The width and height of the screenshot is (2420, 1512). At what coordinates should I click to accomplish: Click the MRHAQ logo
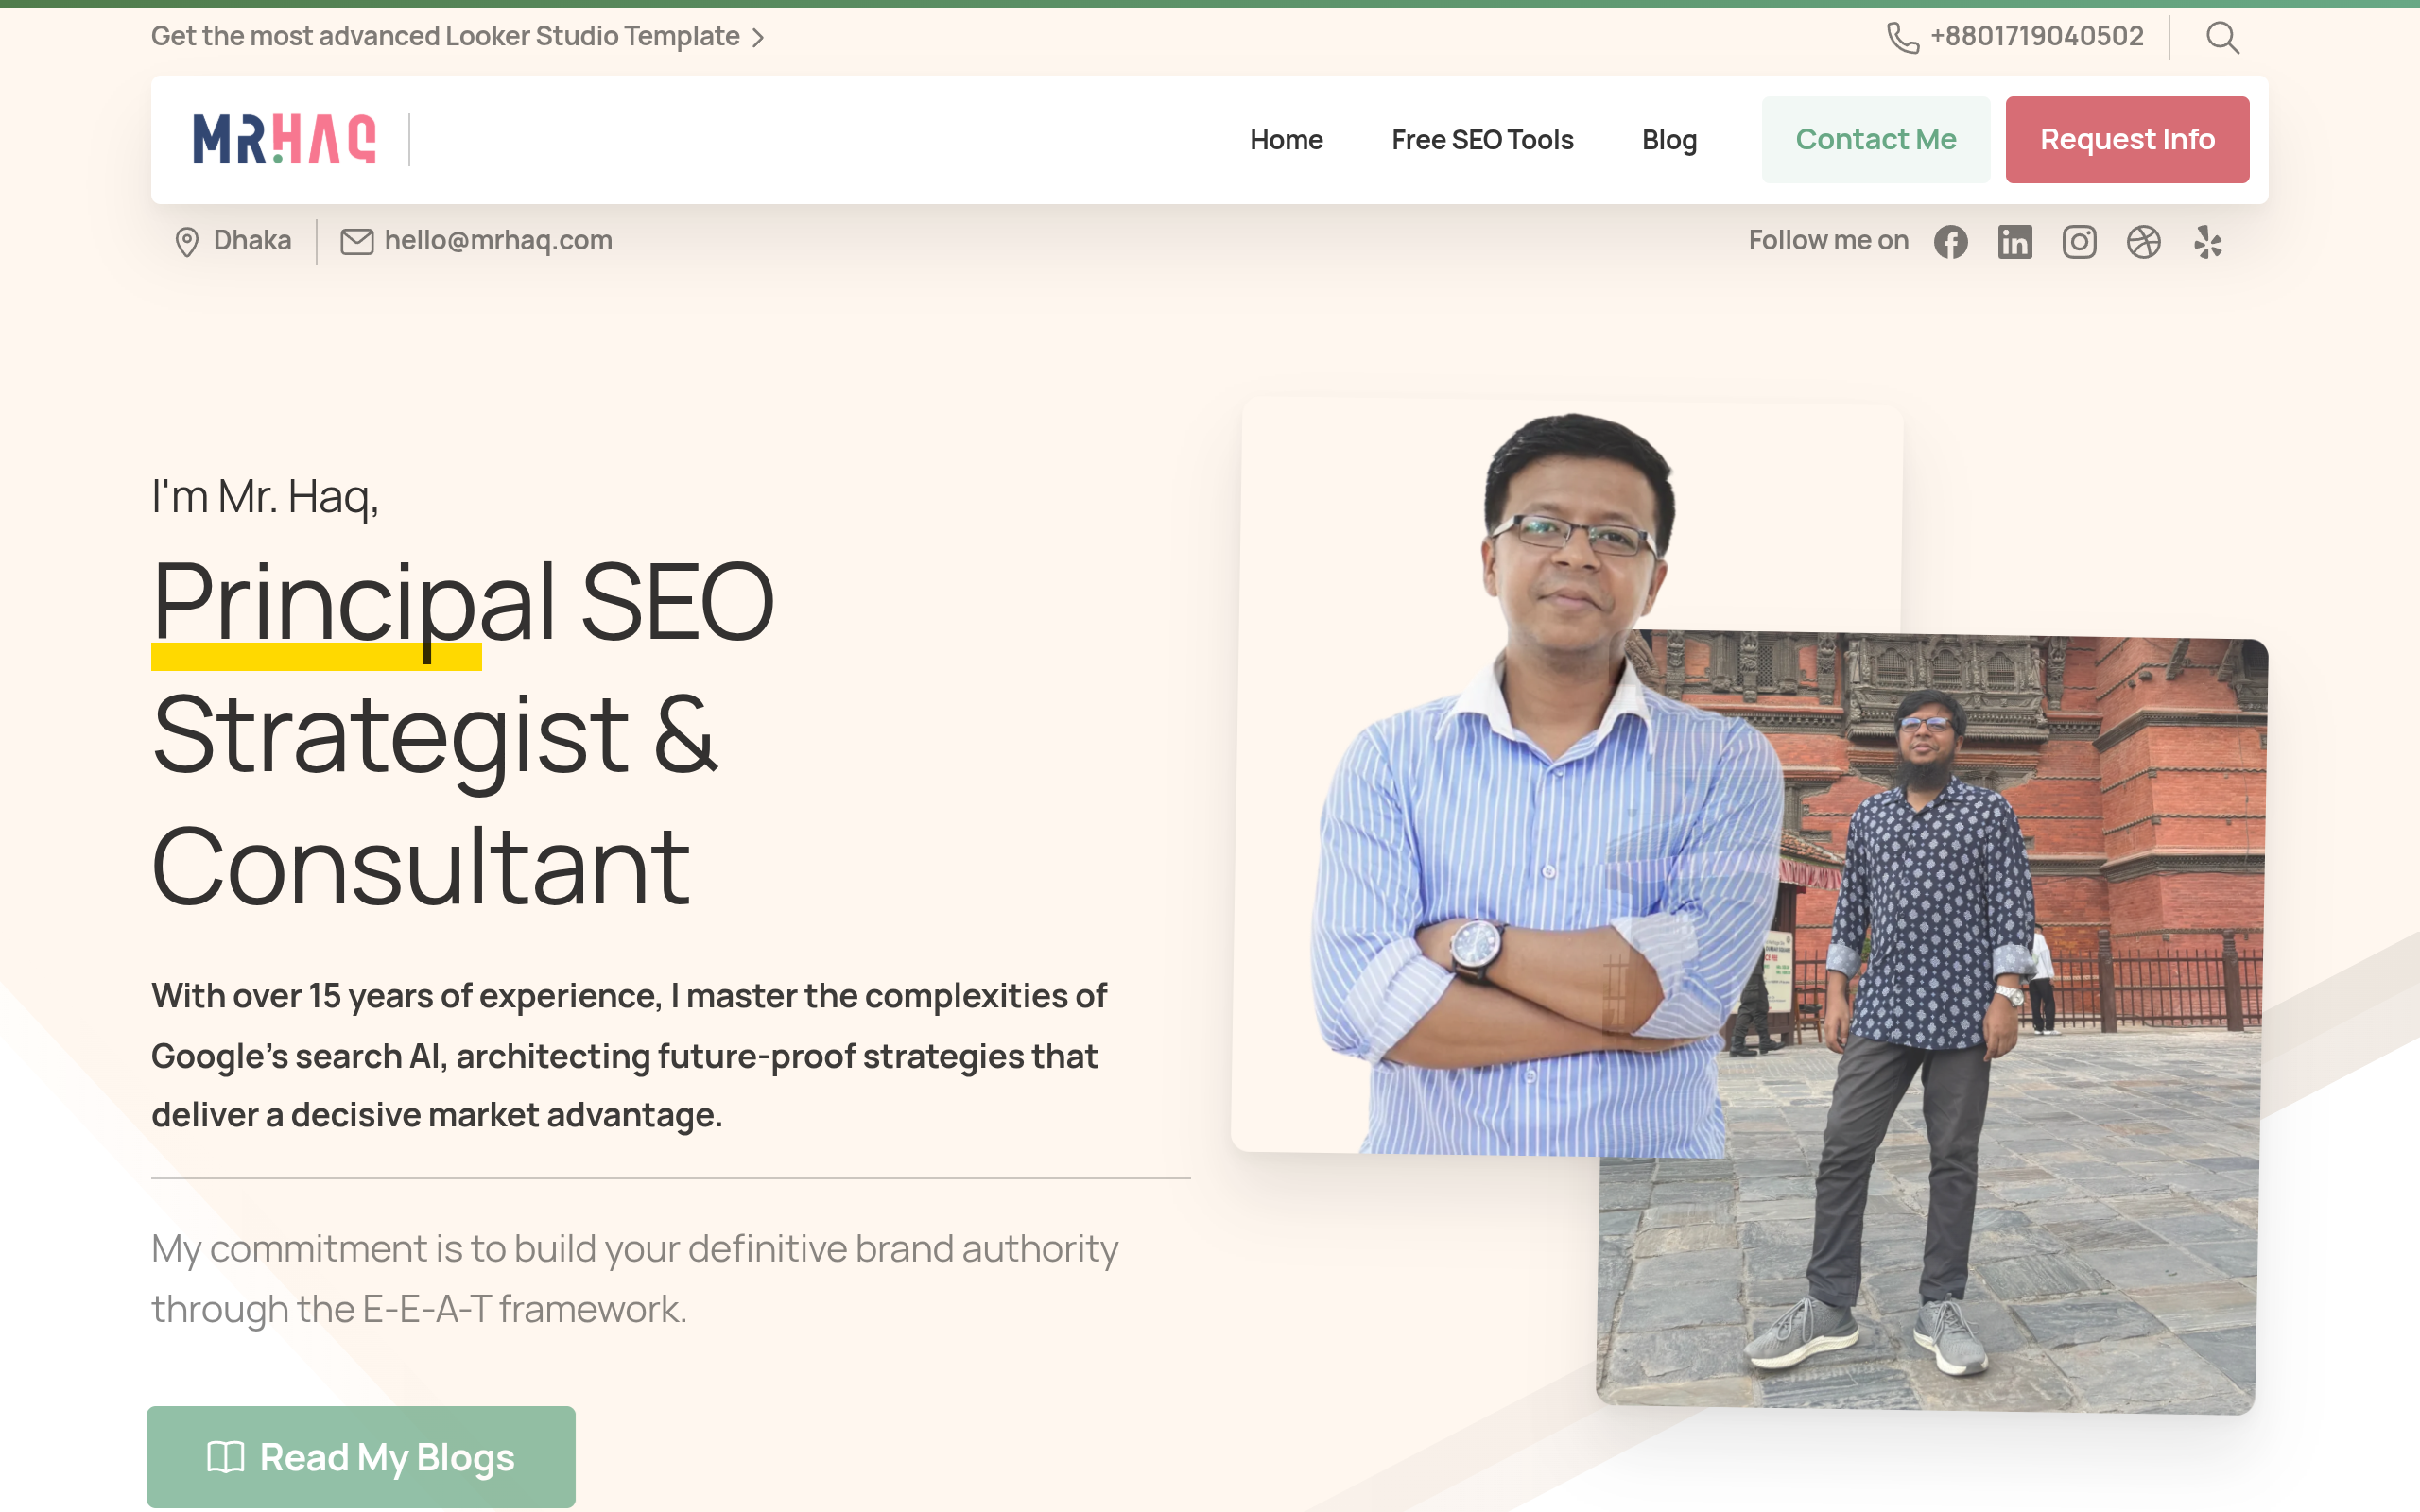pyautogui.click(x=285, y=139)
